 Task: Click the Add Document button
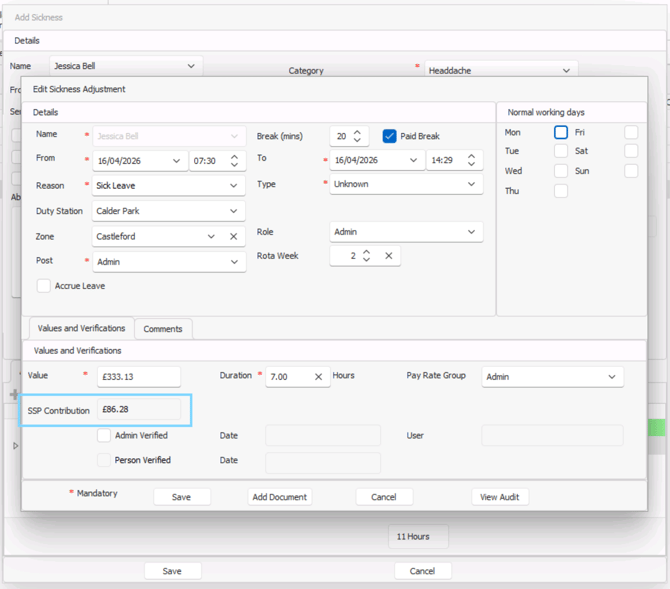coord(280,497)
